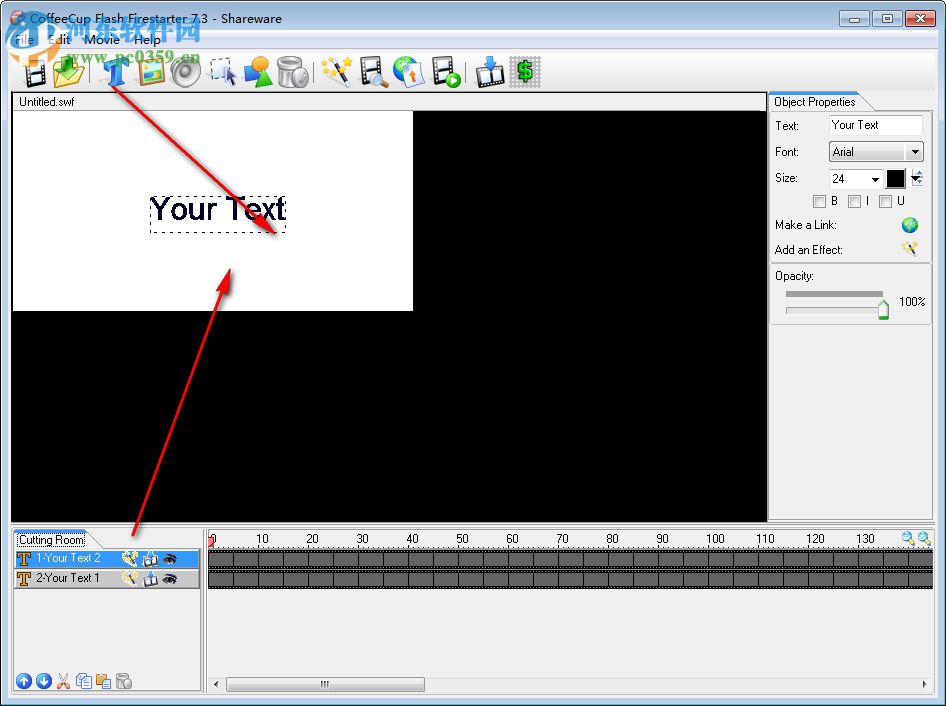Click effect wand on 1-Your Text 2 layer
The width and height of the screenshot is (946, 706).
tap(130, 559)
